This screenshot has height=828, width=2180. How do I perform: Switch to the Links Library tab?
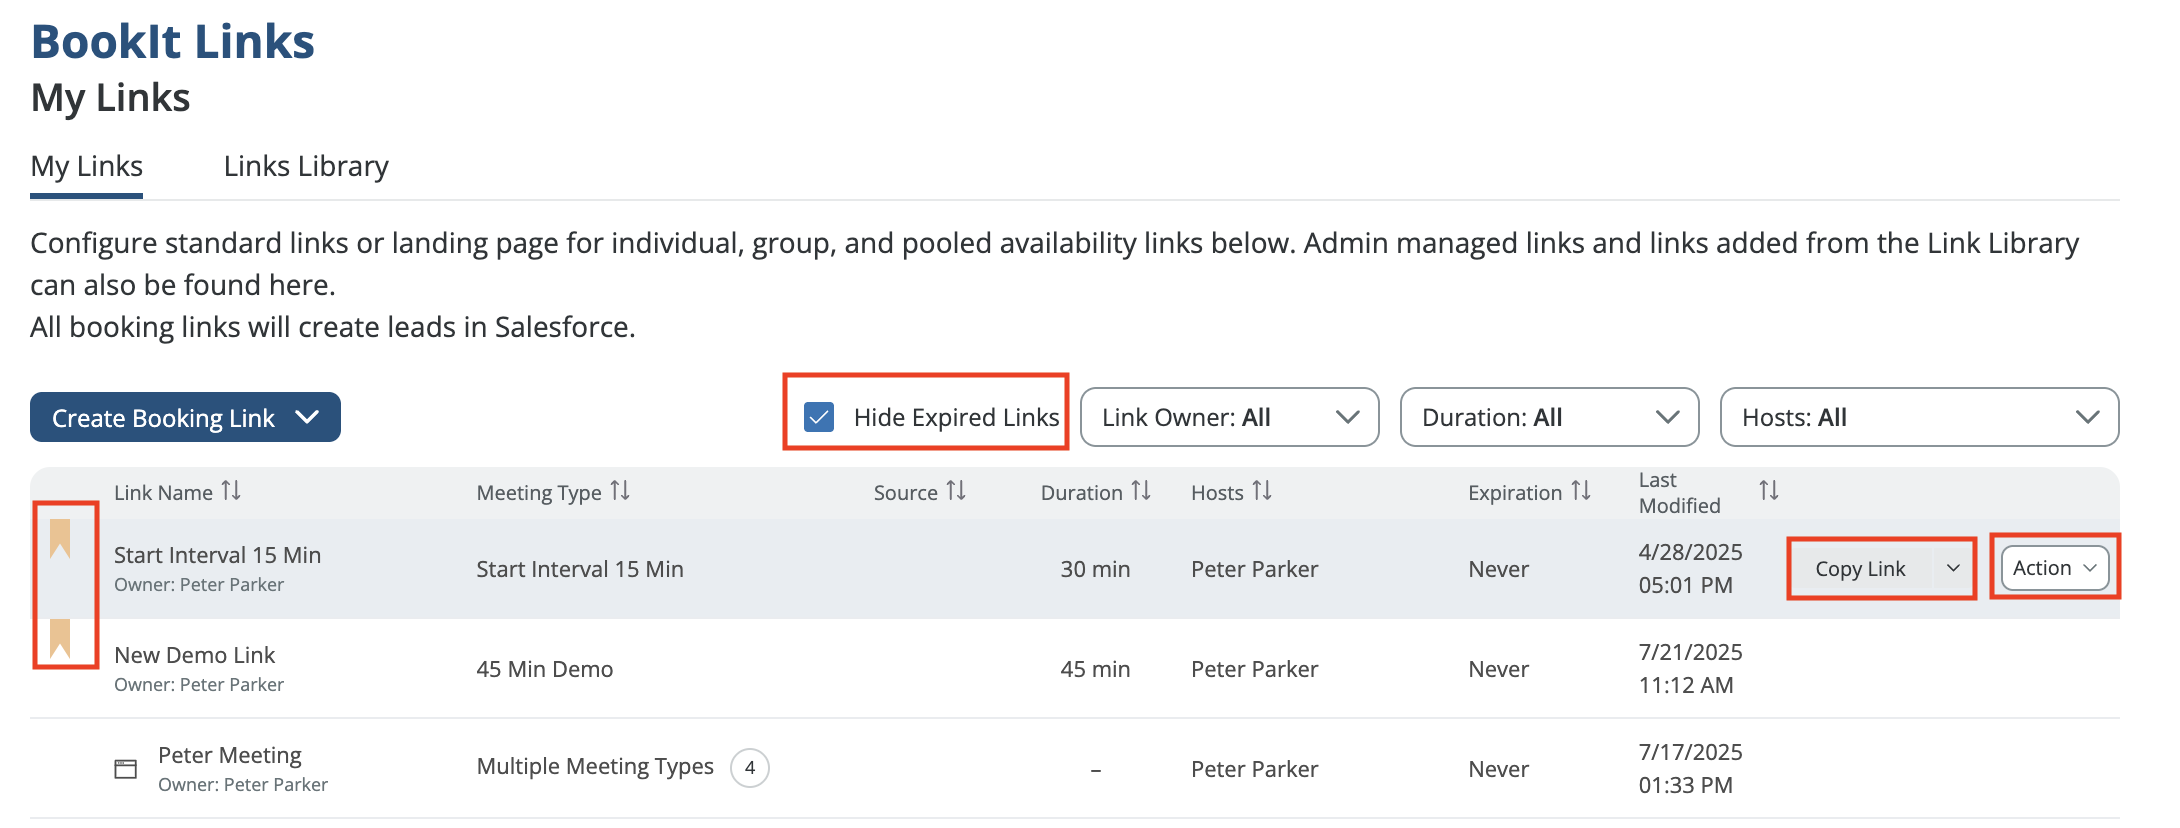306,166
